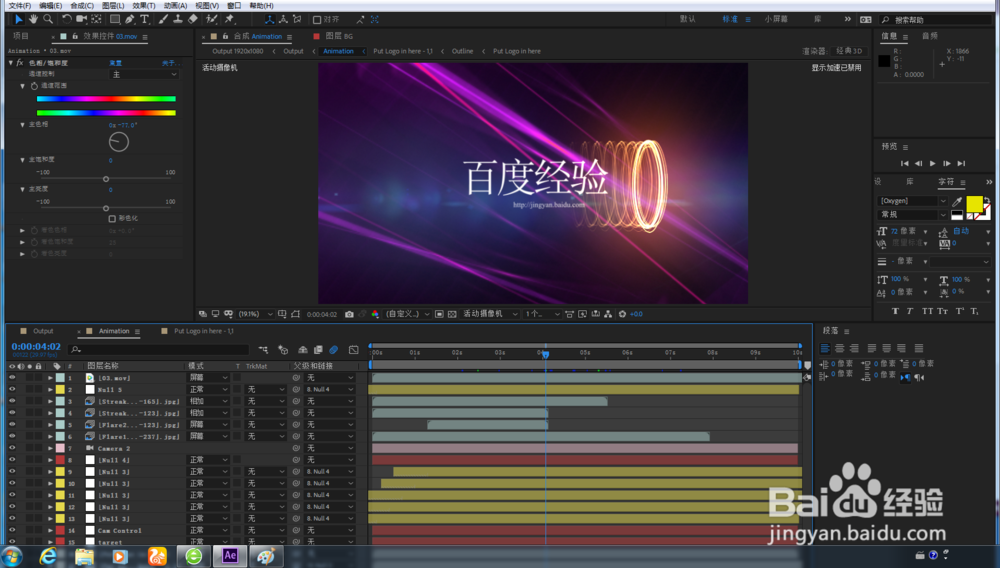
Task: Click the After Effects icon in taskbar
Action: pyautogui.click(x=230, y=555)
